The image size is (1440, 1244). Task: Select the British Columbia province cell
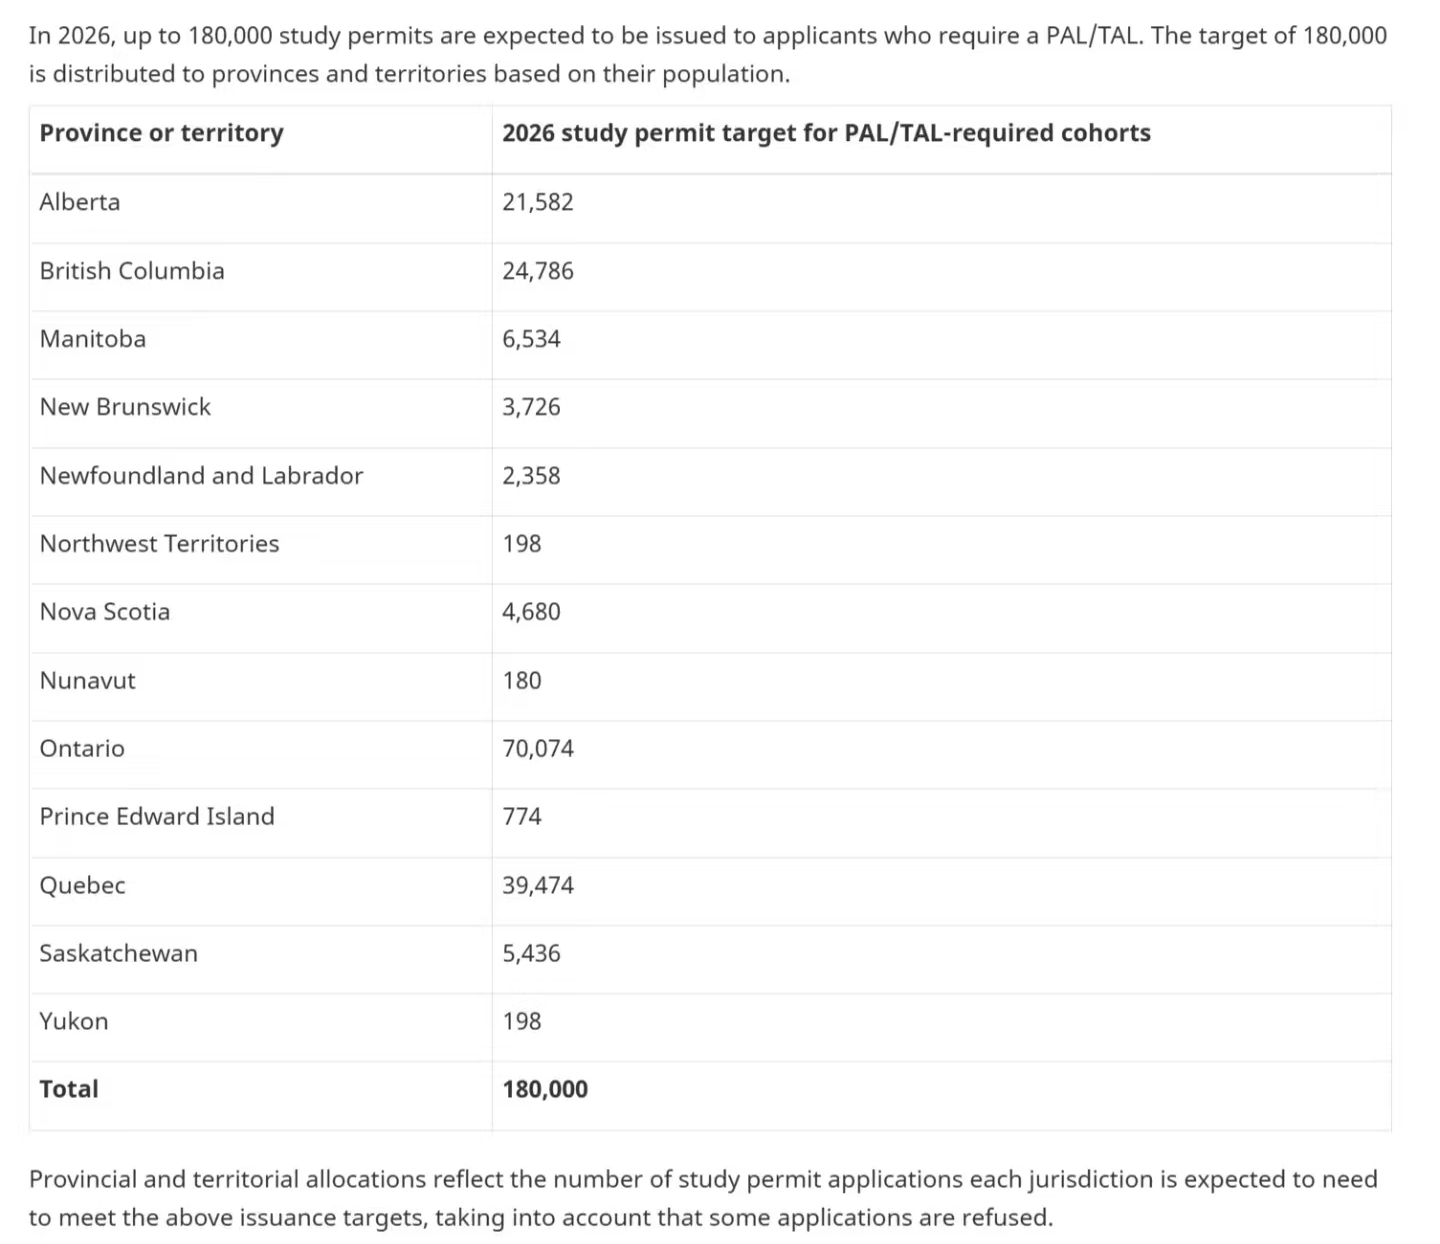click(x=132, y=271)
